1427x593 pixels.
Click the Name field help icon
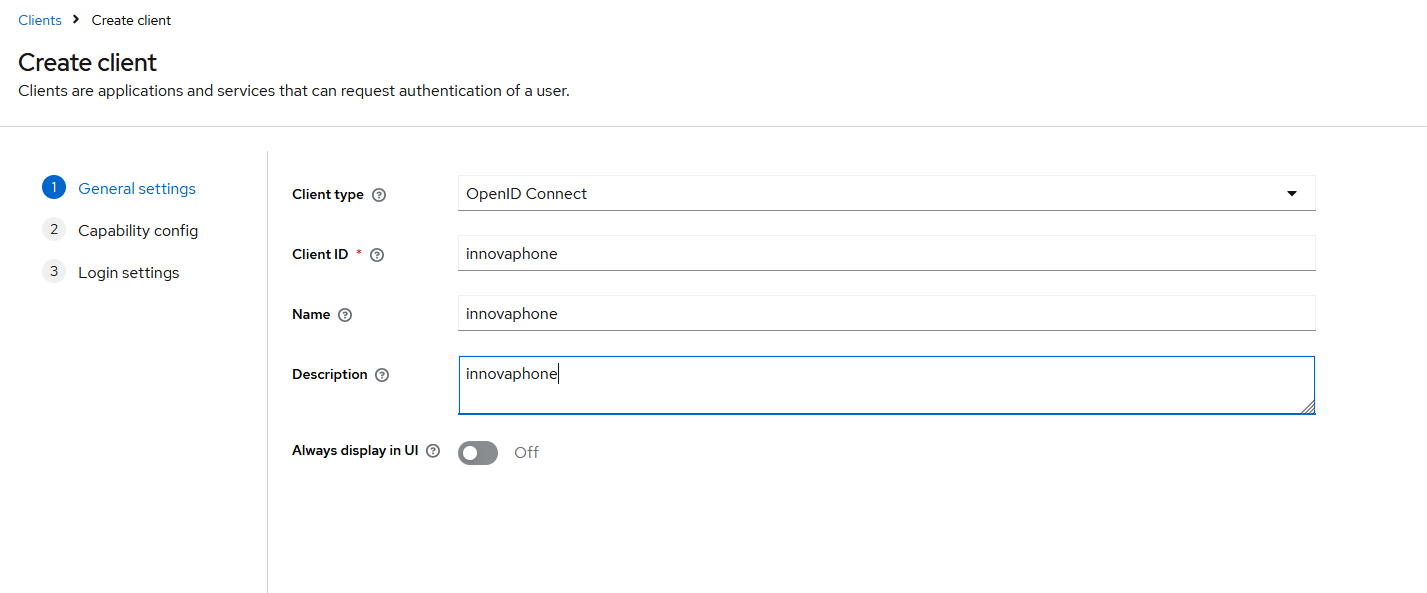click(345, 315)
